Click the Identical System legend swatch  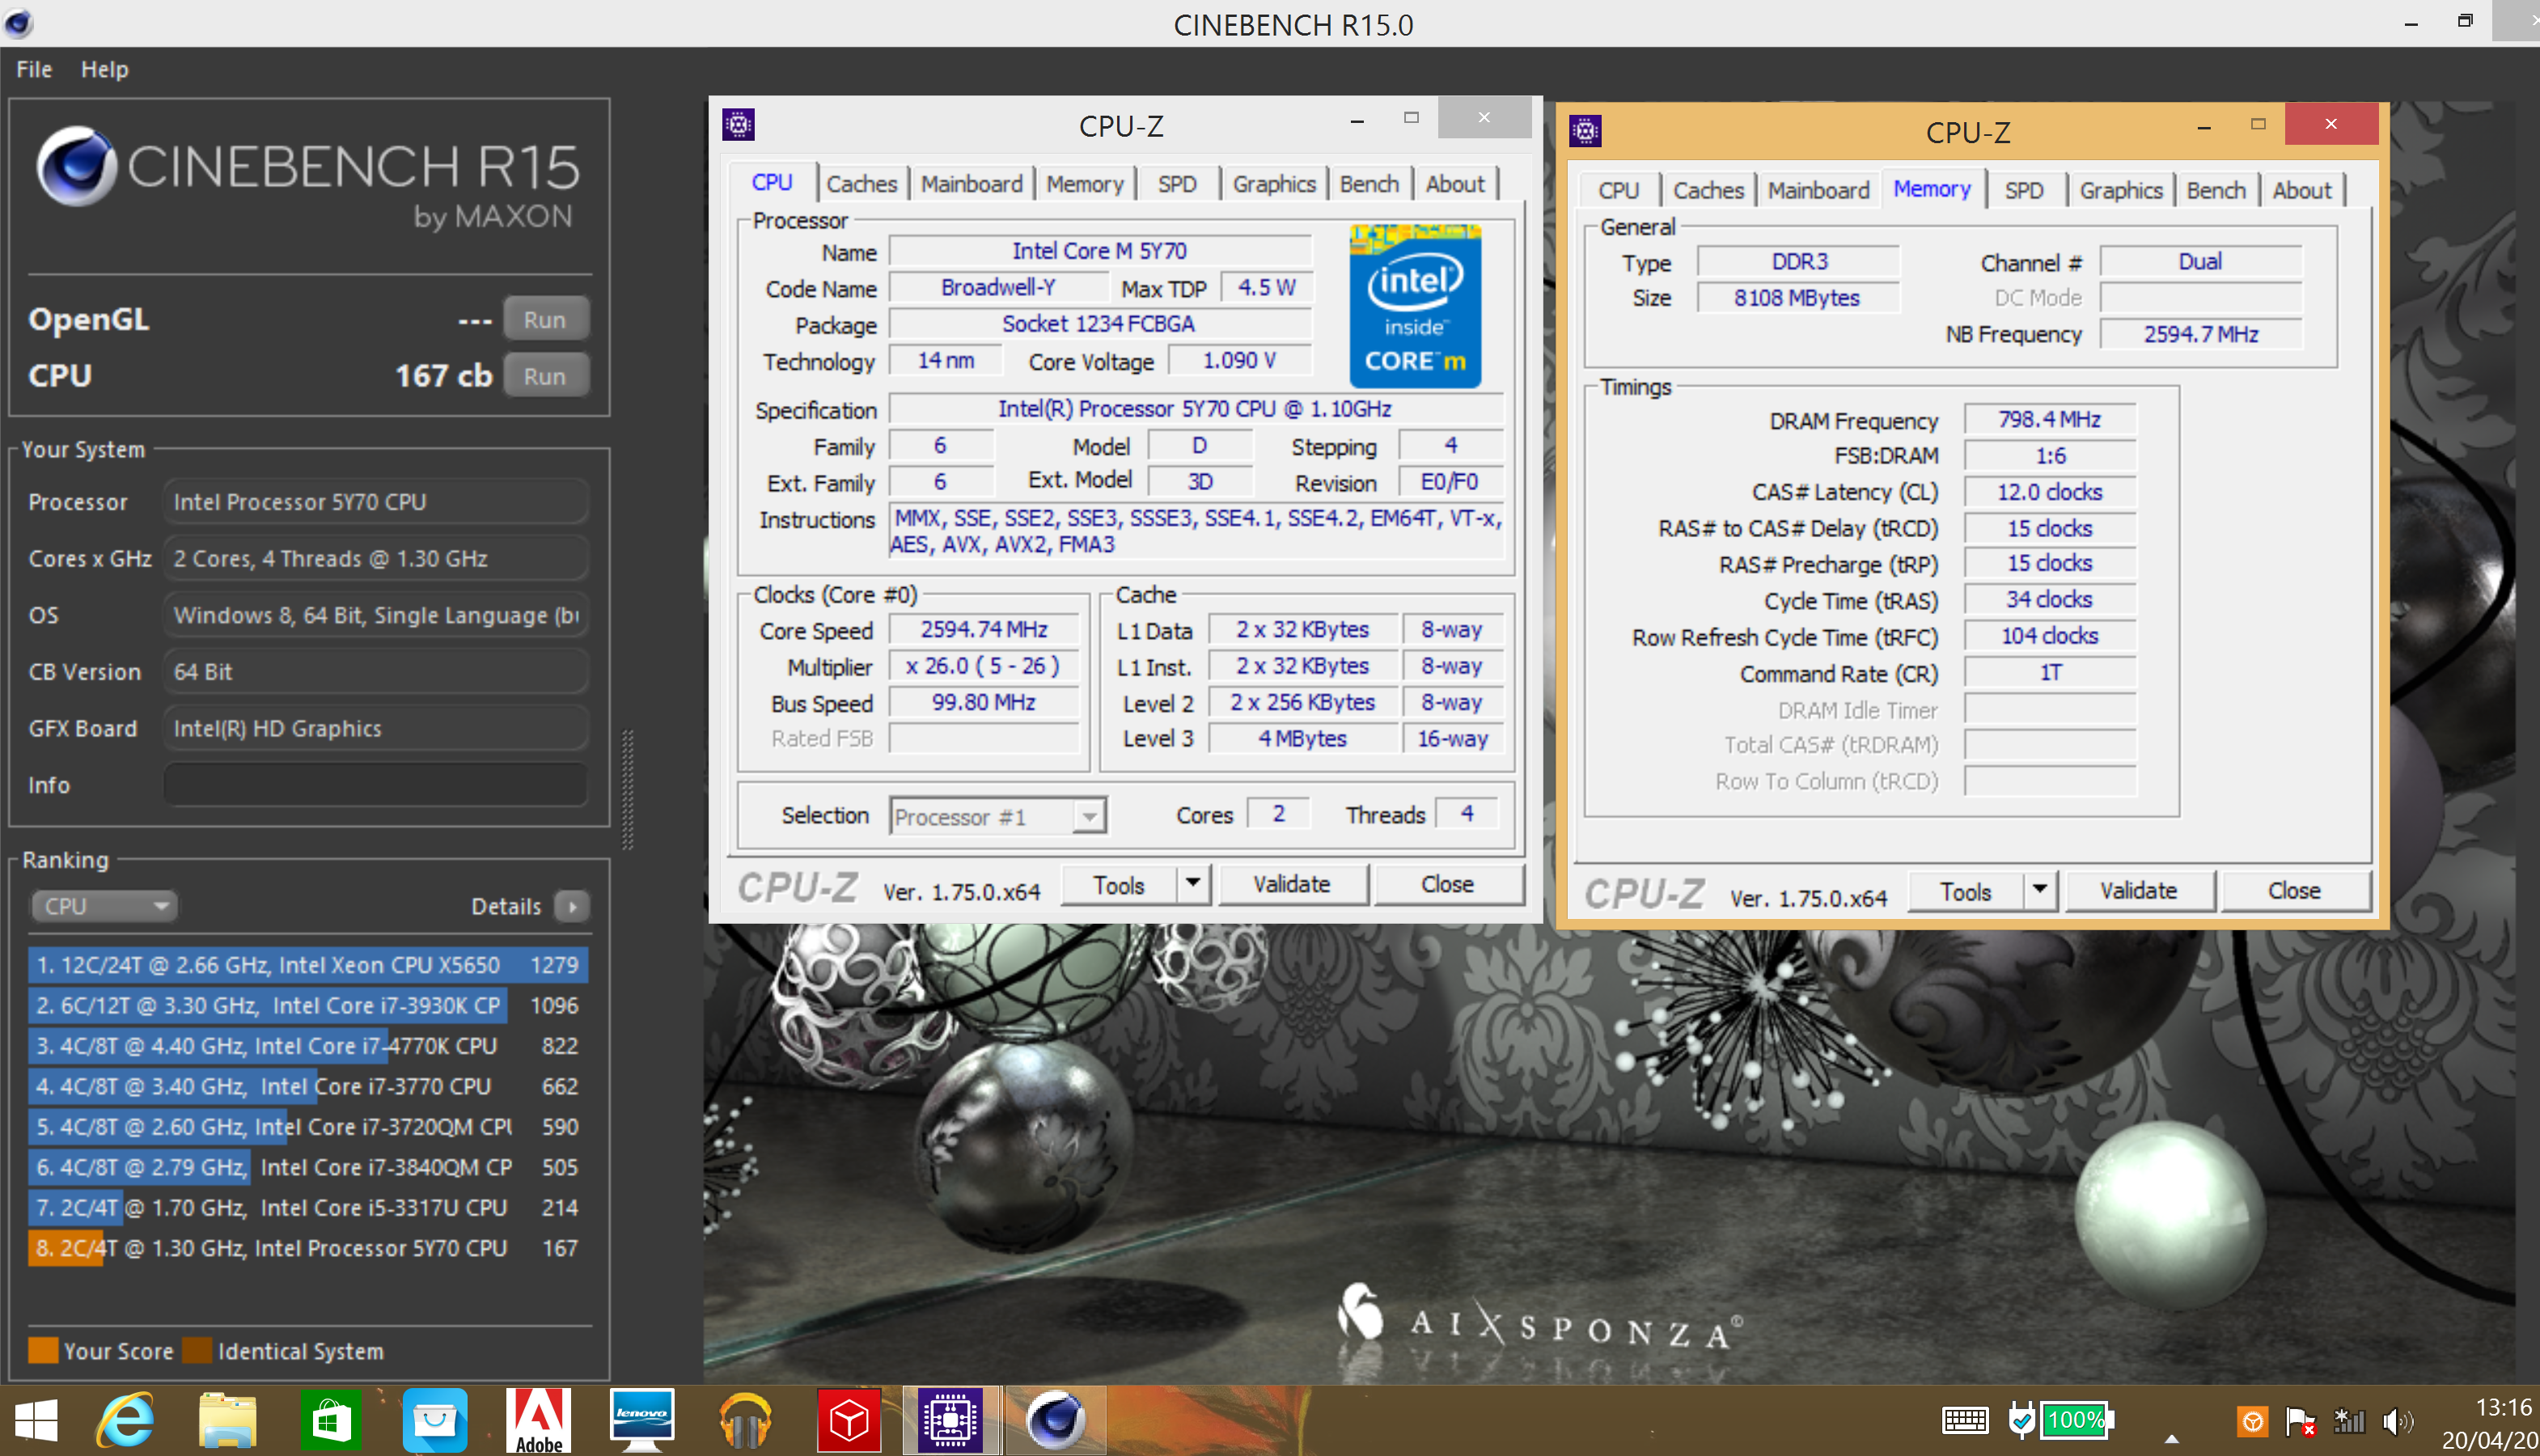coord(197,1350)
